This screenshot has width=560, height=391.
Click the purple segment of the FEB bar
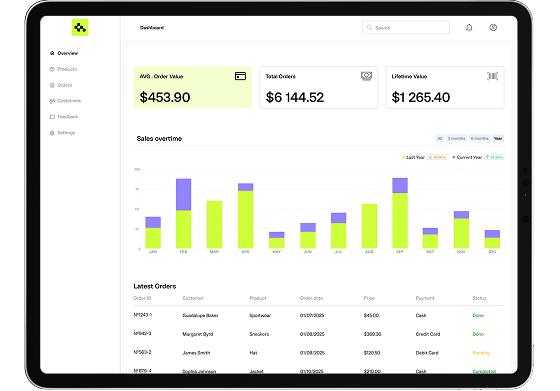184,194
